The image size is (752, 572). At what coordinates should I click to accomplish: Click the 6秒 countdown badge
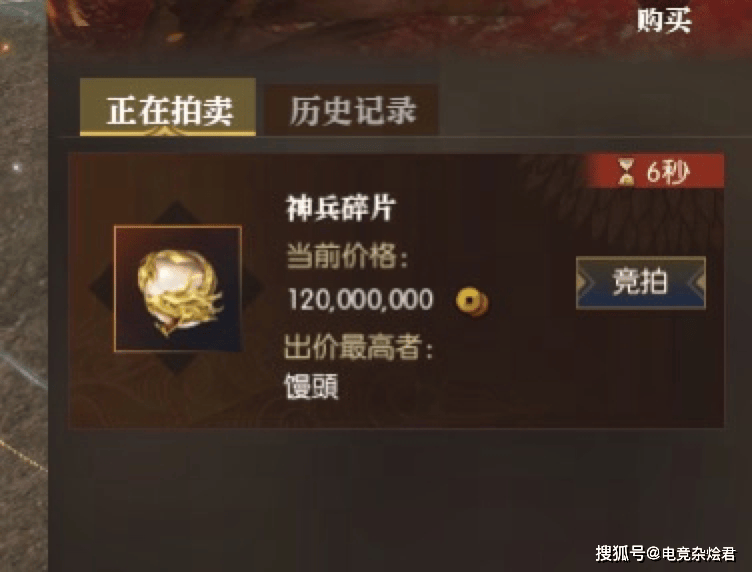pos(655,171)
